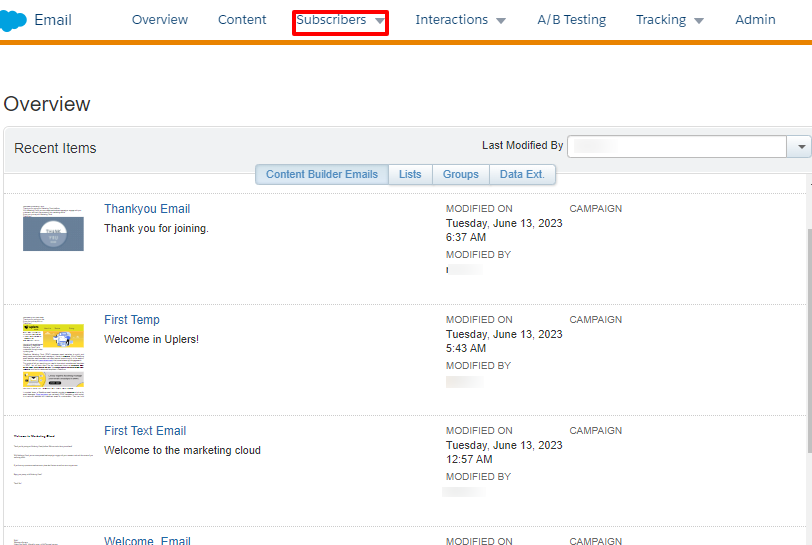The image size is (812, 545).
Task: Switch to the Data Ext. tab
Action: coord(522,174)
